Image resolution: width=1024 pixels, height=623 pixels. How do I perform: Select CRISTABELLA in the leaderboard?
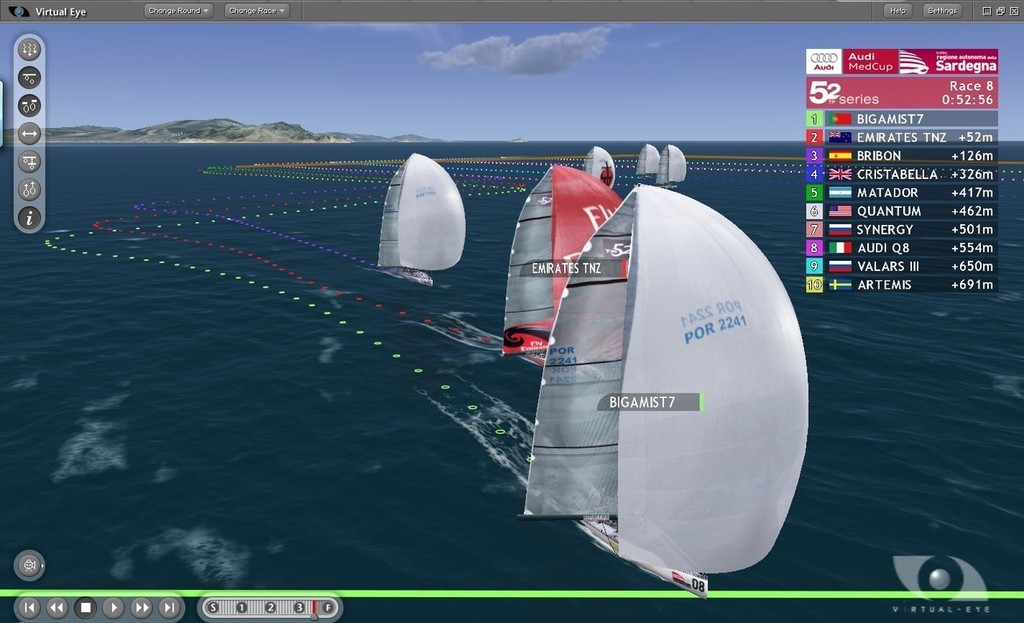tap(901, 174)
